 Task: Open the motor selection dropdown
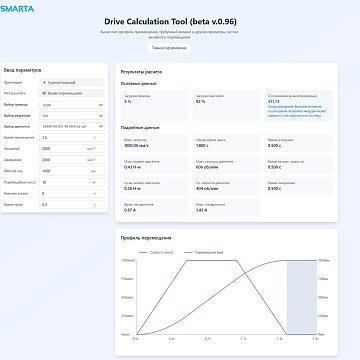point(72,127)
